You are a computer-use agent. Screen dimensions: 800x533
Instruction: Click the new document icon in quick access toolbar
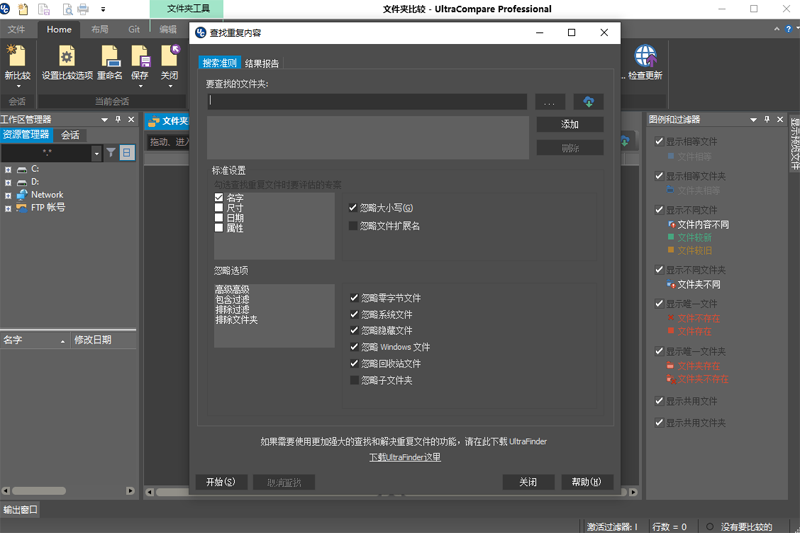(23, 9)
